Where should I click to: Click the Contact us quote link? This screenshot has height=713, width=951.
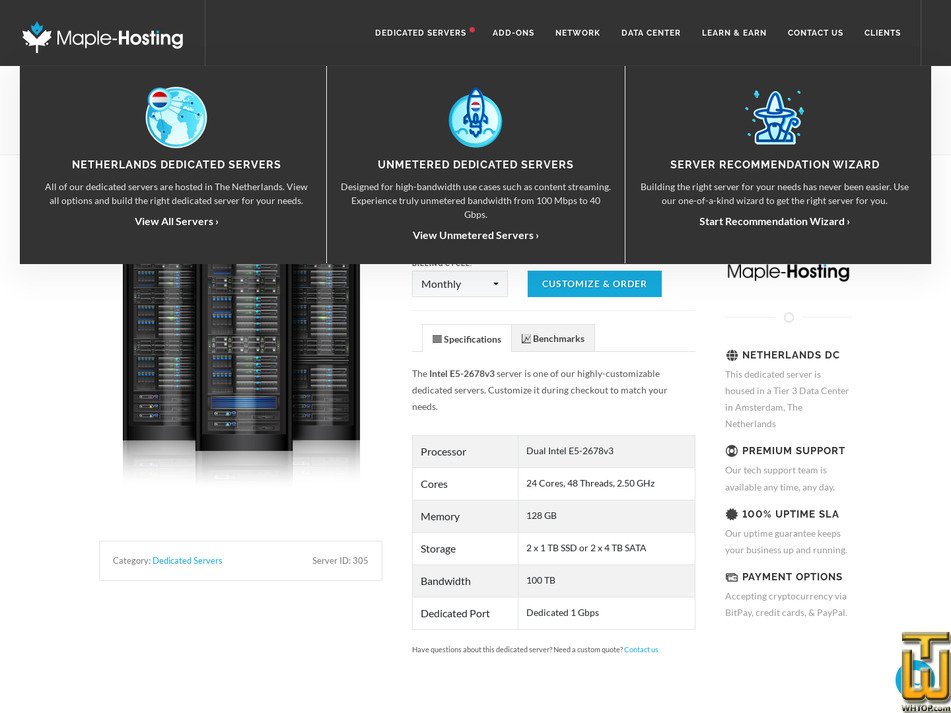[x=641, y=649]
